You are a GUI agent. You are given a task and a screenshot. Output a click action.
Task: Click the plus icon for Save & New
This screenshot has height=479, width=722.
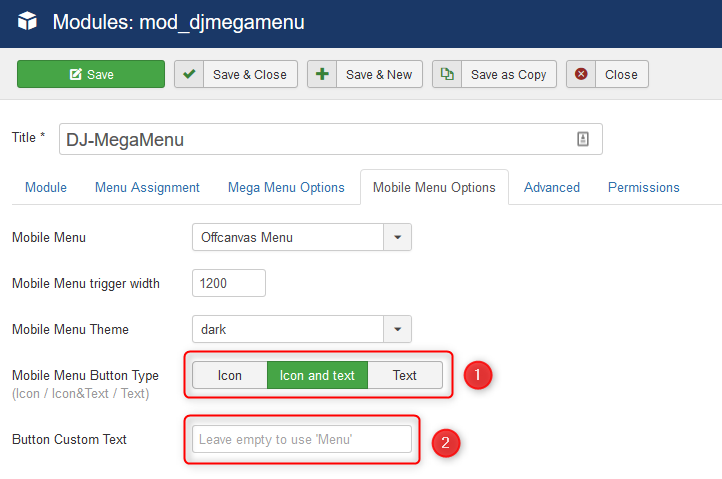point(322,74)
